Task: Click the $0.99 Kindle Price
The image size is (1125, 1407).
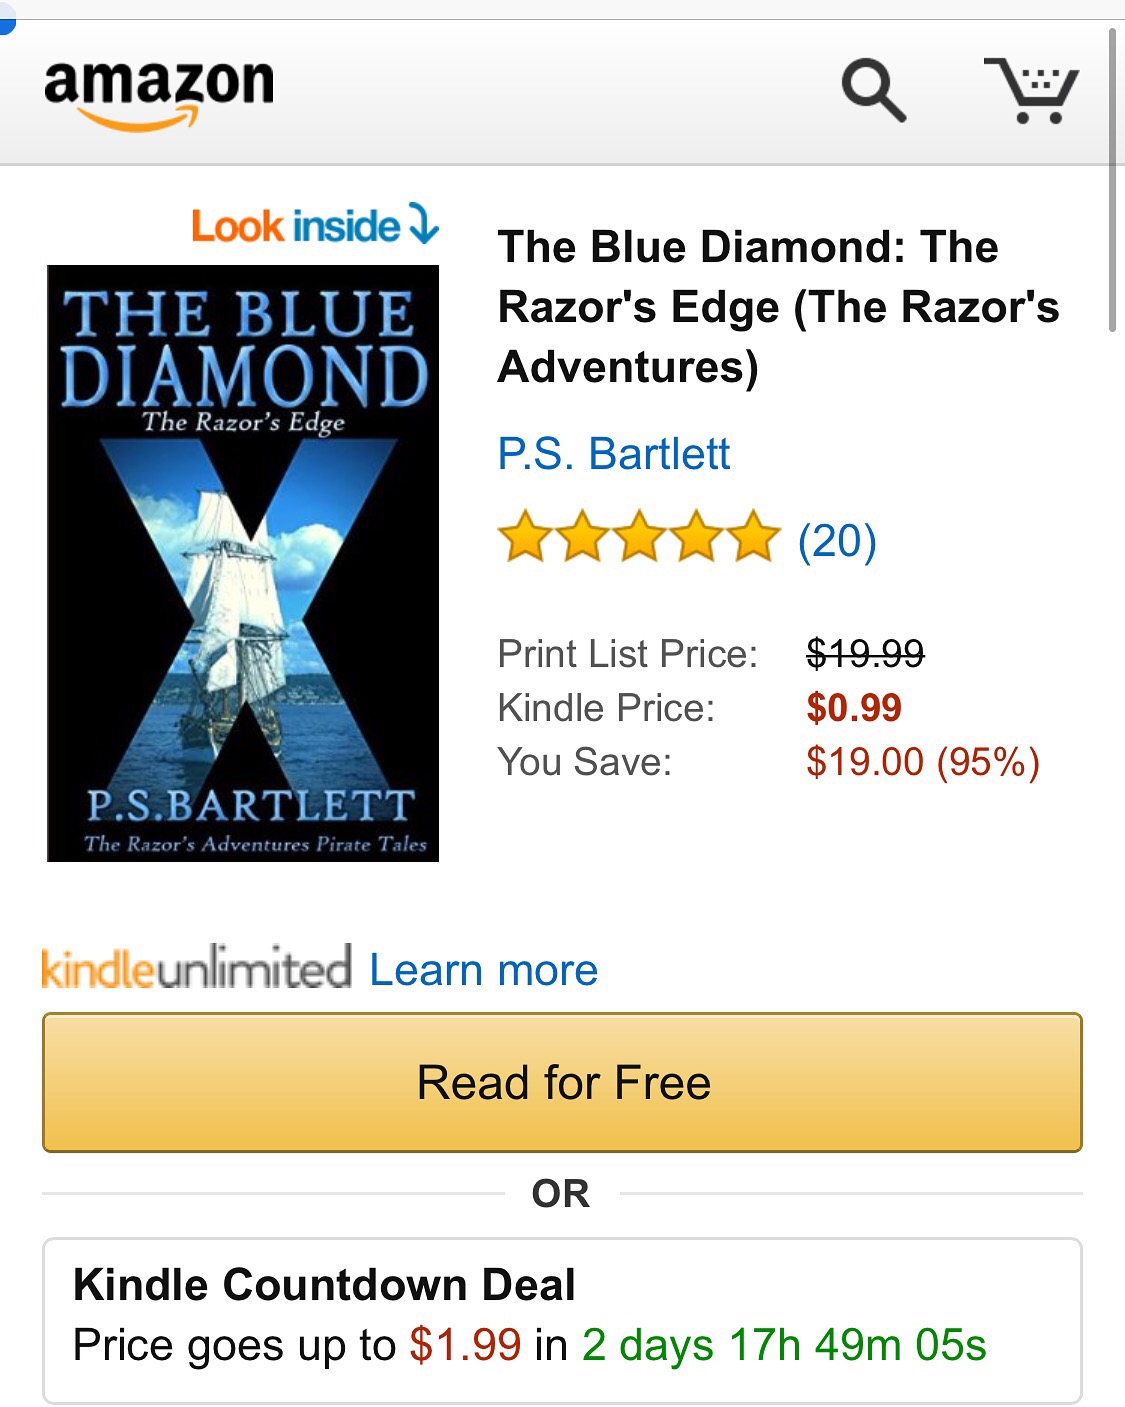Action: coord(854,708)
